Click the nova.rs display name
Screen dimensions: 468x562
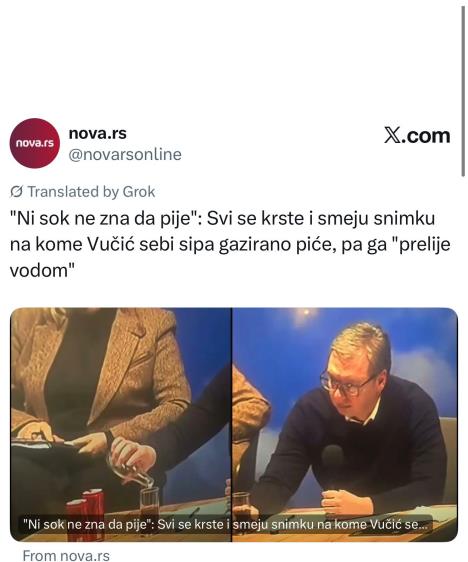(x=97, y=133)
